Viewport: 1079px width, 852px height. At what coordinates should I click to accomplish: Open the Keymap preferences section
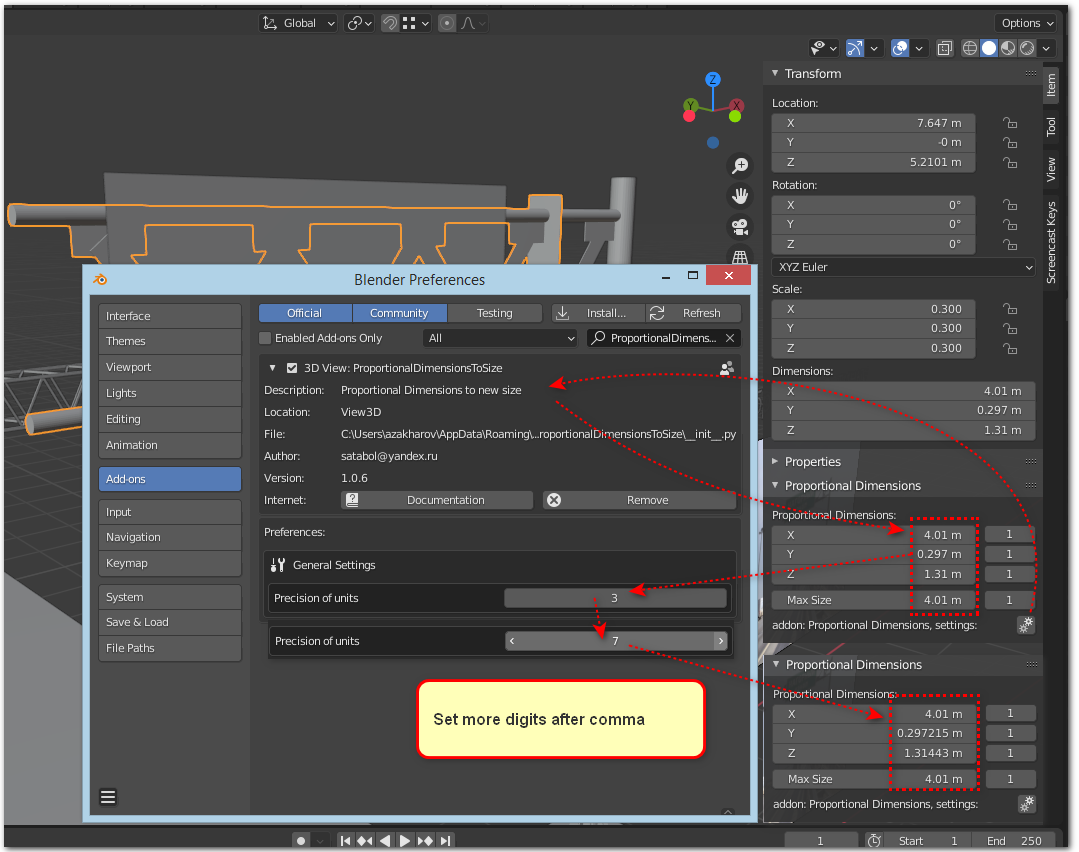pos(170,563)
